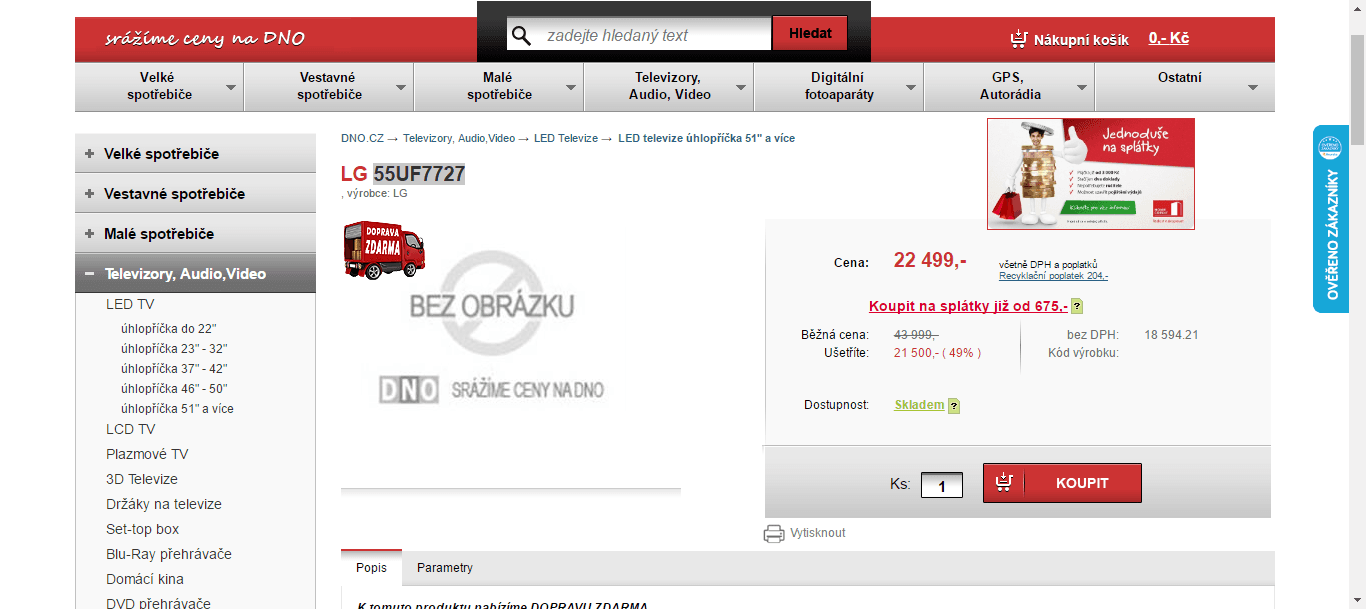The width and height of the screenshot is (1366, 609).
Task: Click LED televize úhlopříčka 51" breadcrumb
Action: [x=707, y=138]
